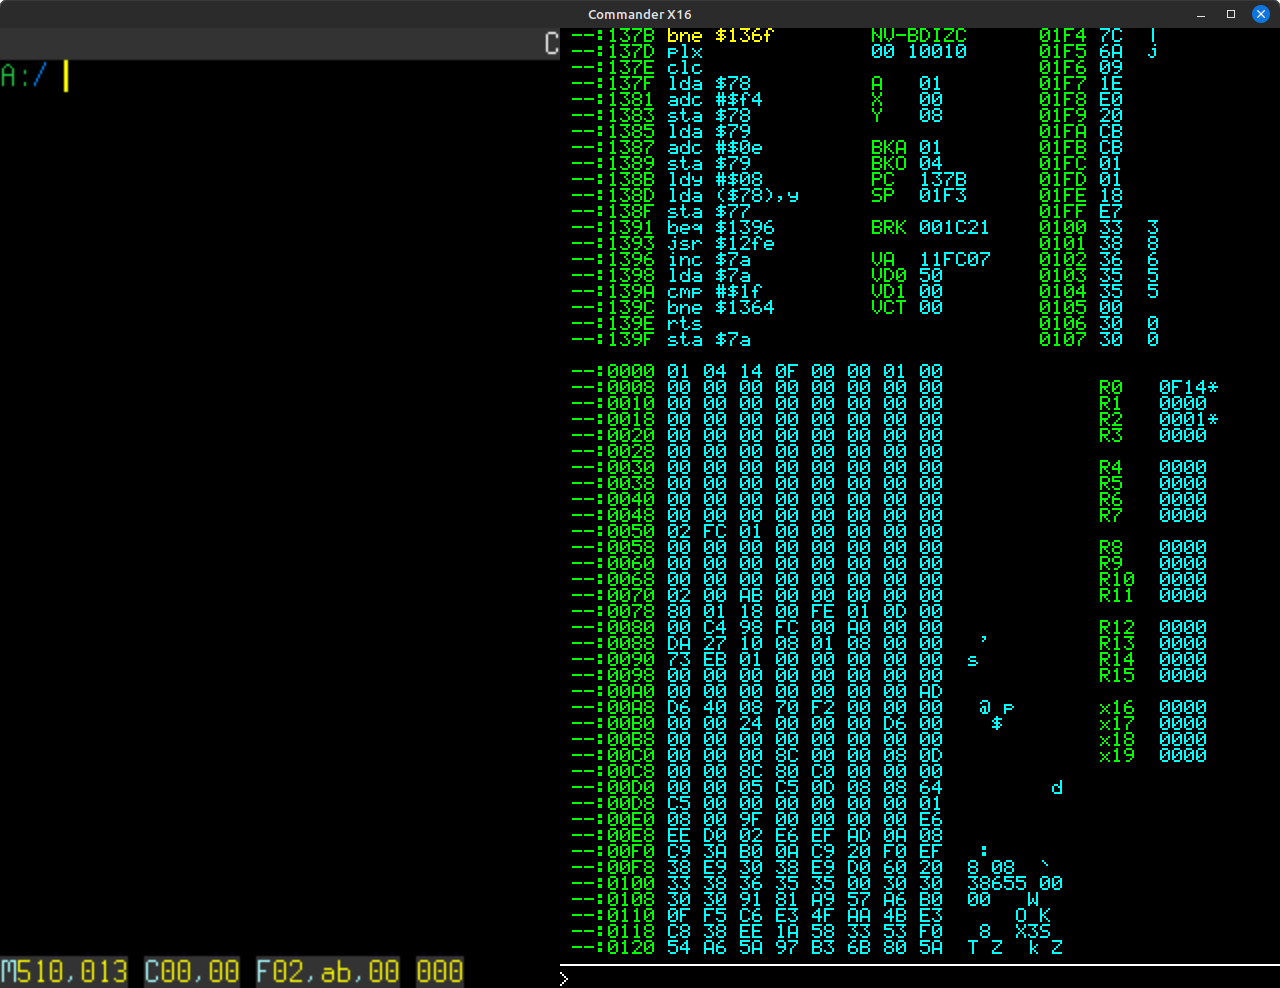
Task: Click memory dump row 0050
Action: click(x=757, y=532)
